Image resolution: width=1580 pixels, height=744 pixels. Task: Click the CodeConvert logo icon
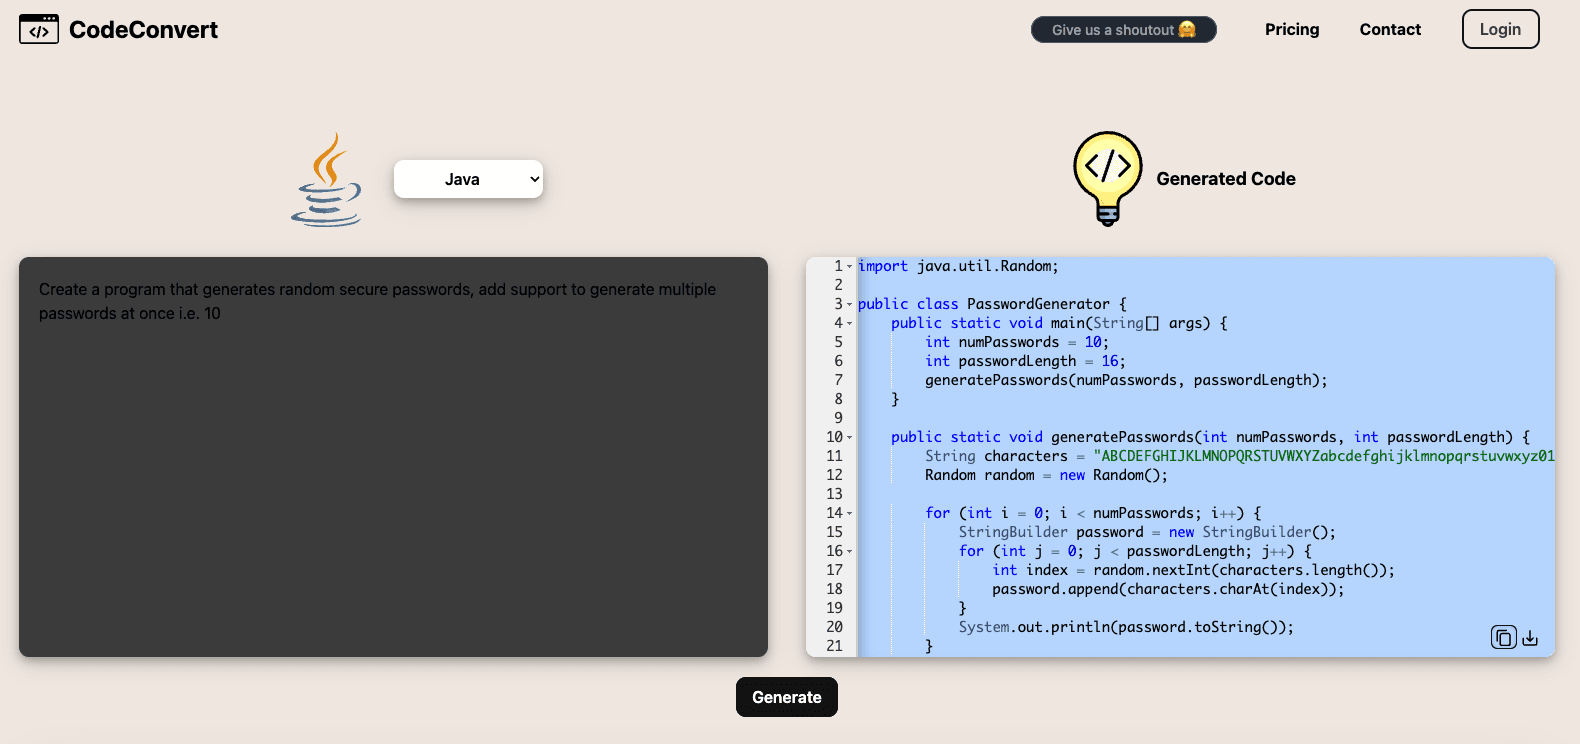click(39, 29)
